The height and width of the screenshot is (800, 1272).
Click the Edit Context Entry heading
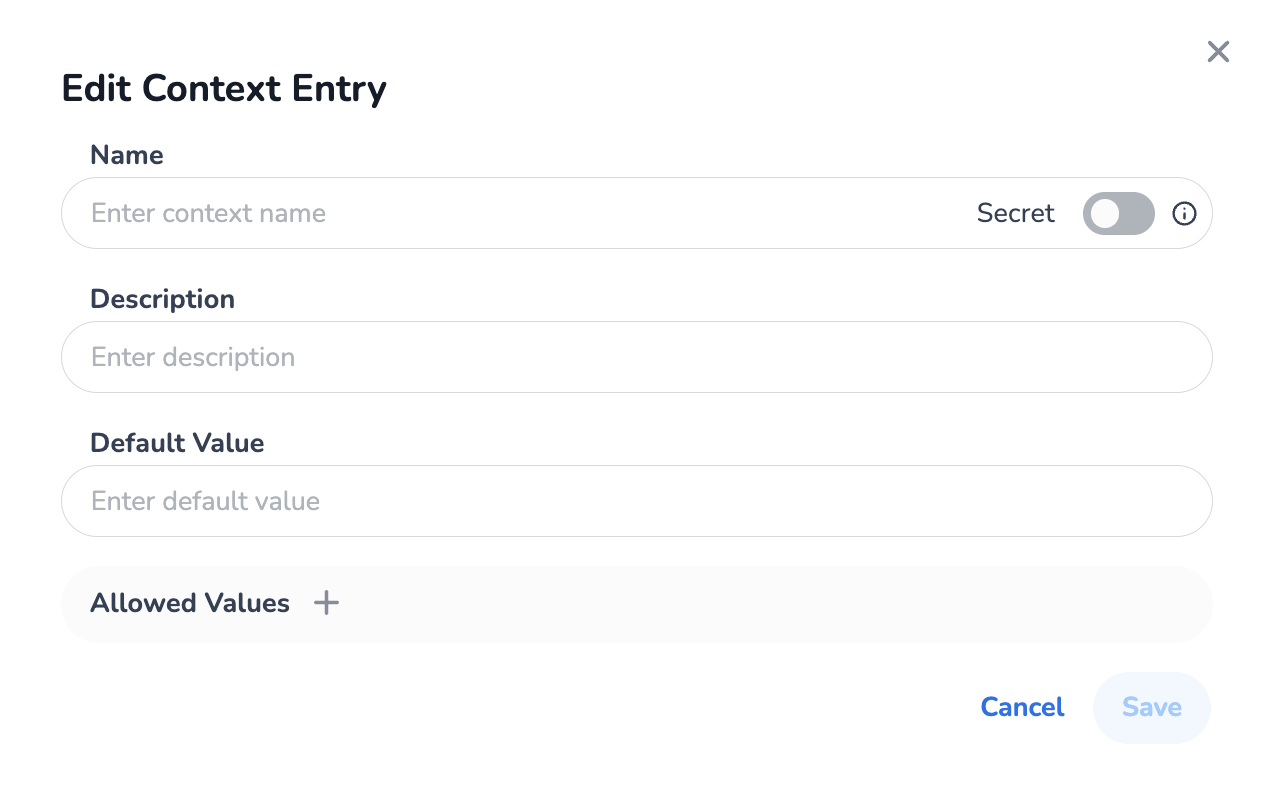[x=224, y=89]
